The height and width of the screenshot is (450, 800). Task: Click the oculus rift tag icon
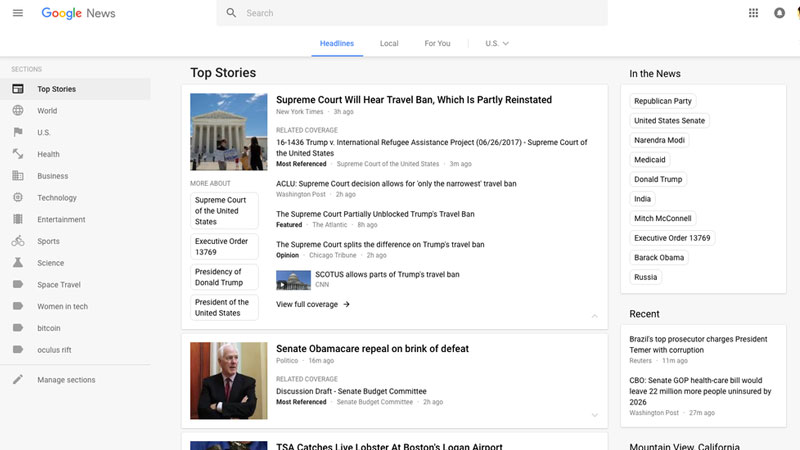click(18, 349)
